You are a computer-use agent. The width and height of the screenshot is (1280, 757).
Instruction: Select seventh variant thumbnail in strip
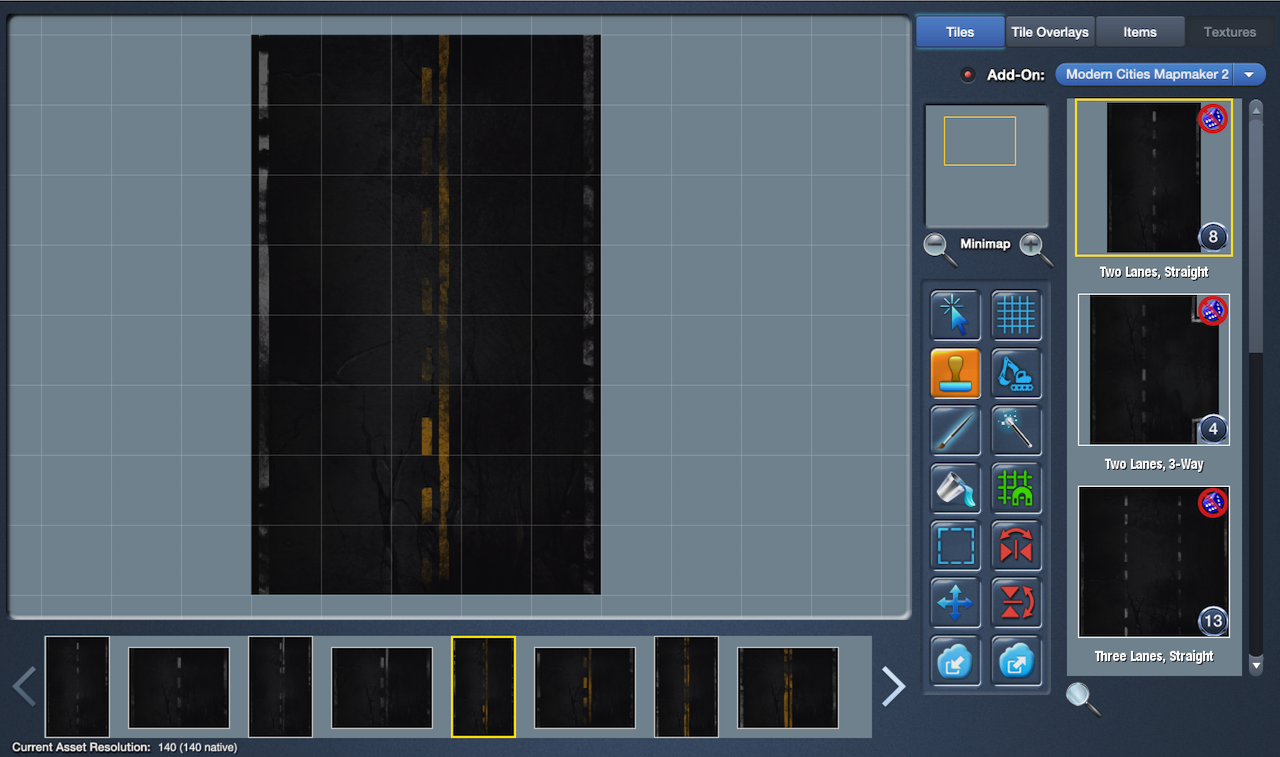pos(686,687)
